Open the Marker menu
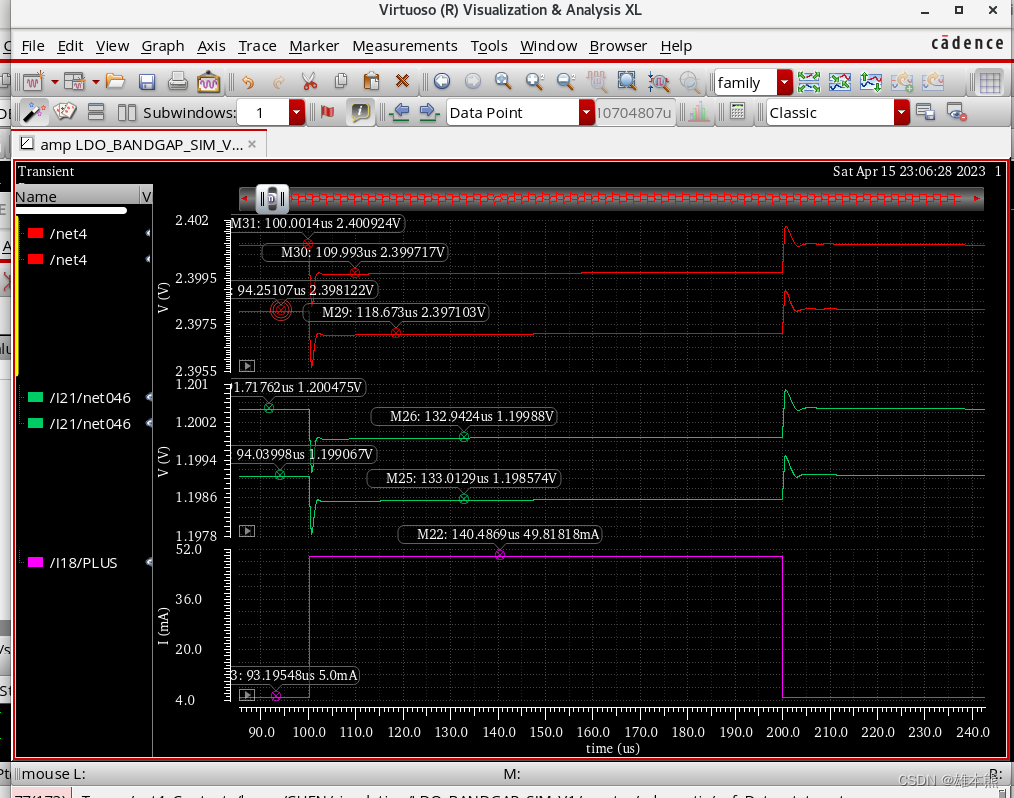 (314, 46)
